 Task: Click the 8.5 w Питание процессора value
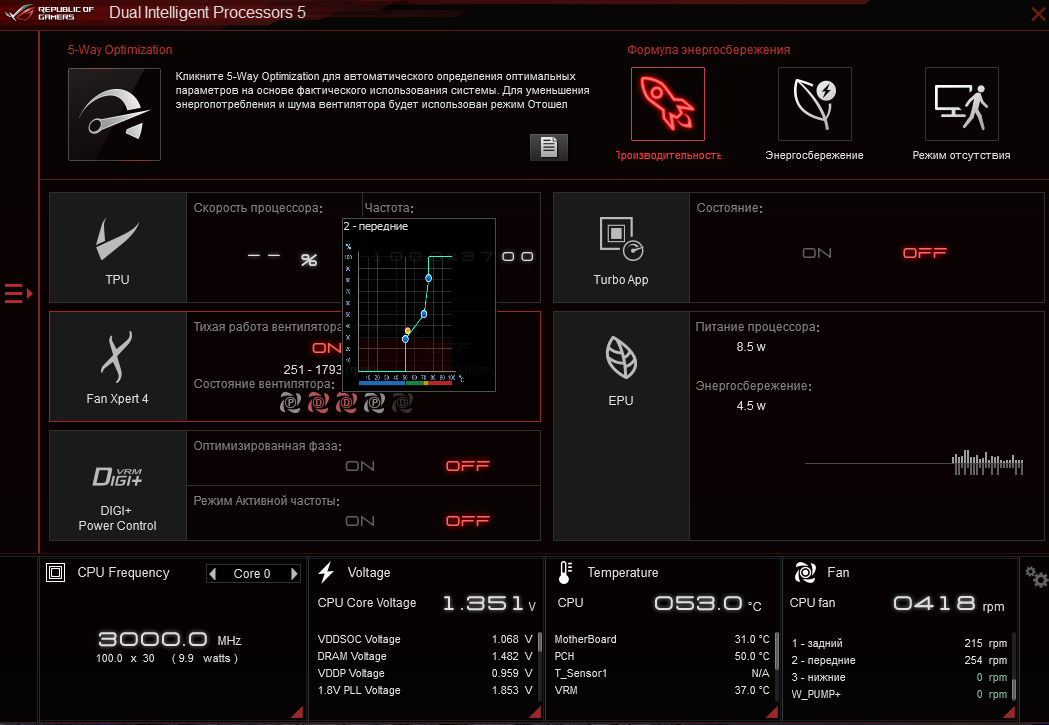751,347
